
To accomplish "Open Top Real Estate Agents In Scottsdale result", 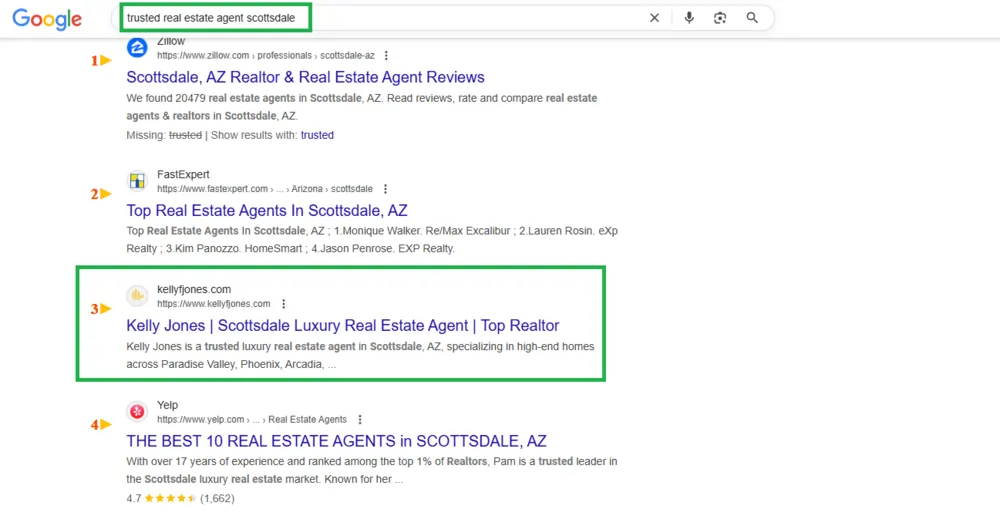I will click(267, 211).
